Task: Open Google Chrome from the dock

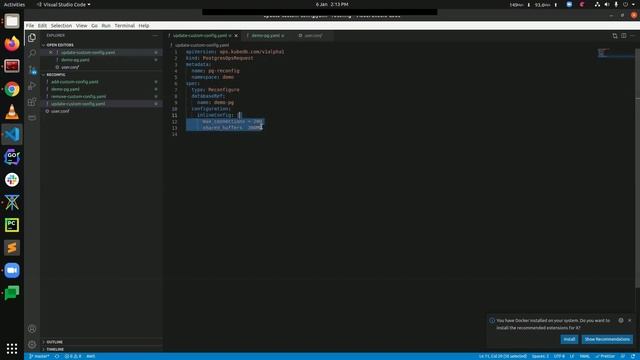Action: [x=12, y=89]
